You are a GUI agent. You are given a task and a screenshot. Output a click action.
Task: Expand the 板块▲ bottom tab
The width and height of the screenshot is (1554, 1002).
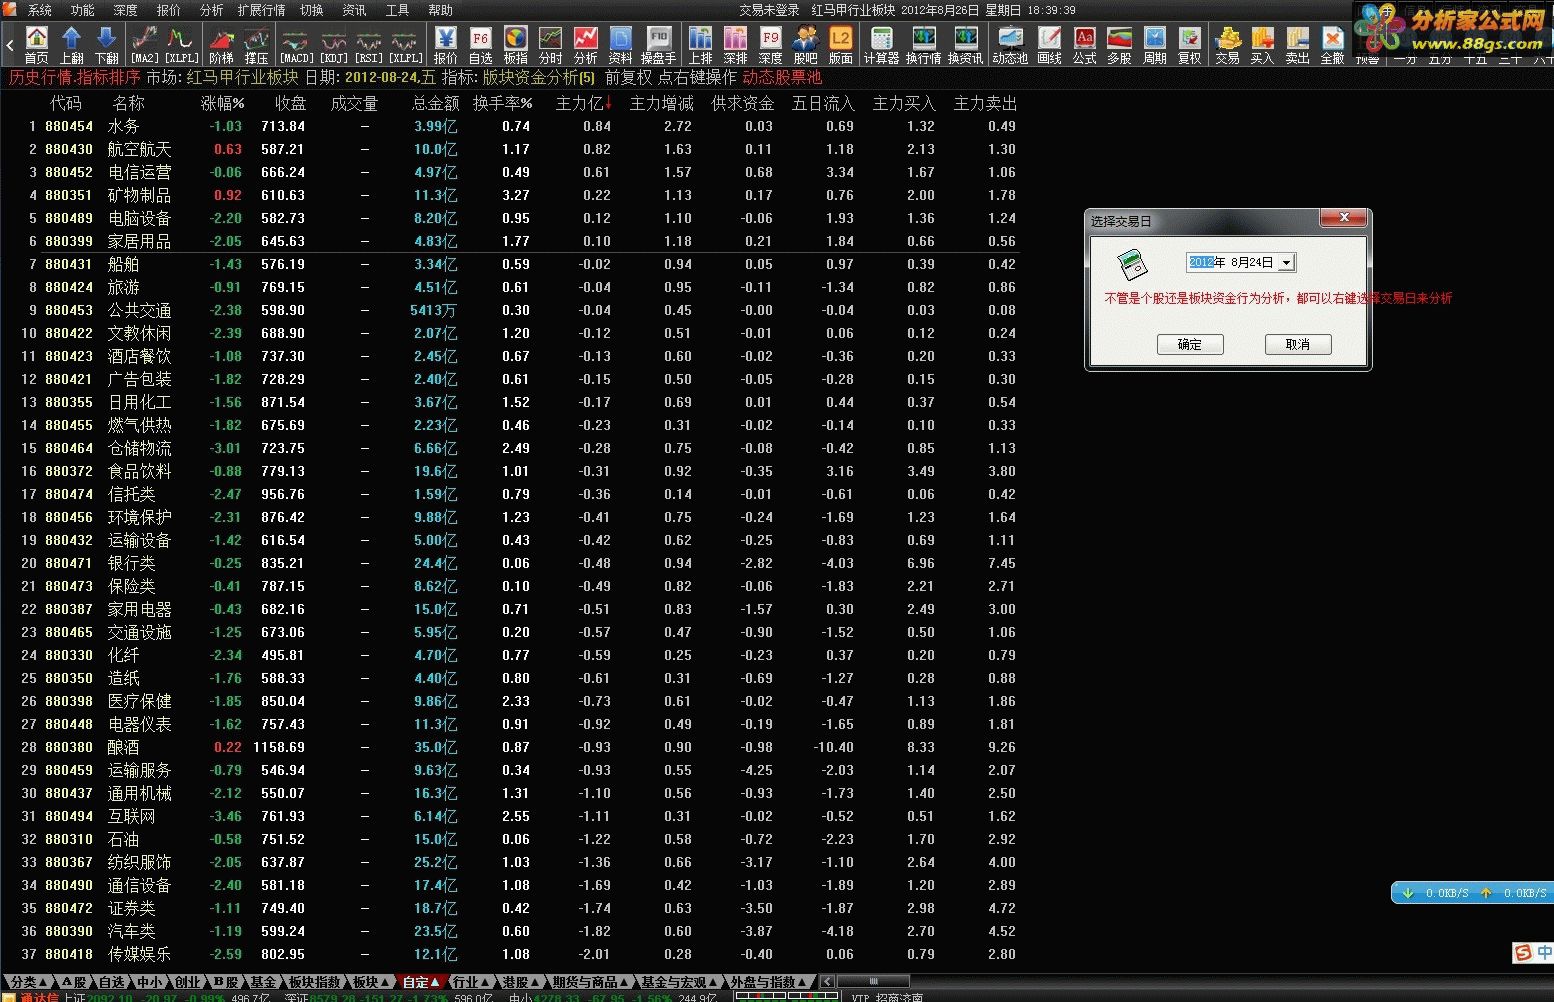pyautogui.click(x=372, y=982)
